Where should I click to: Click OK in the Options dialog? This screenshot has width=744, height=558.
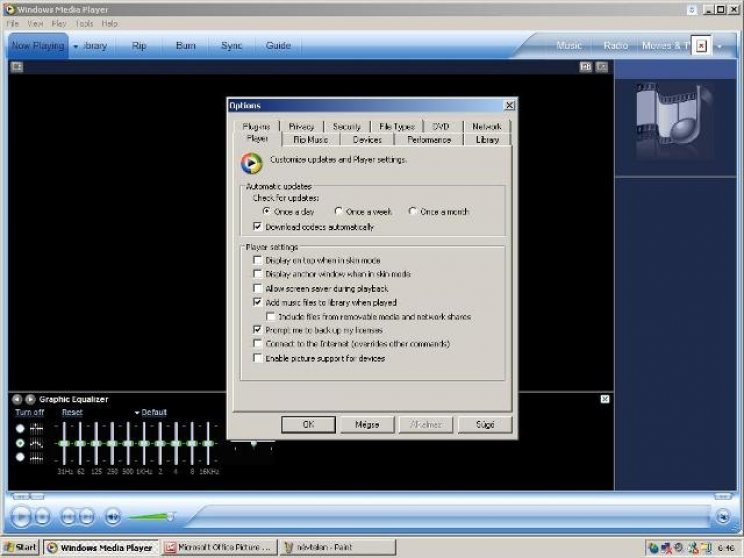(308, 424)
